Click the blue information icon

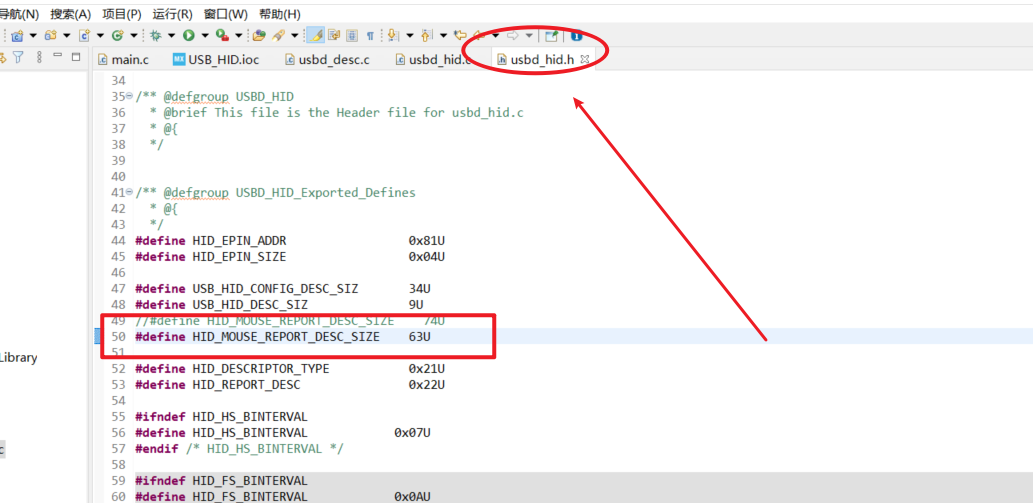click(576, 36)
